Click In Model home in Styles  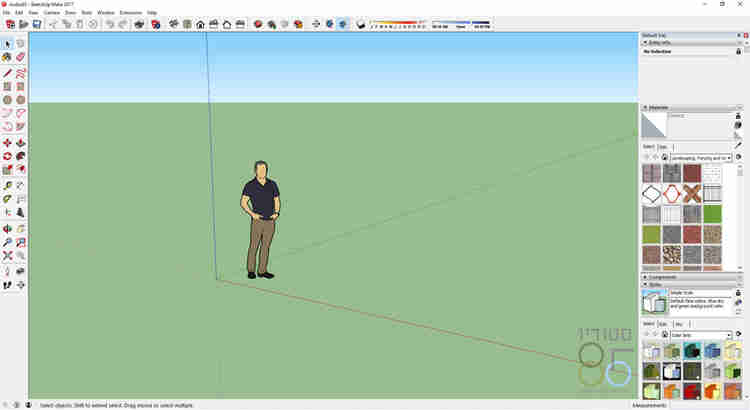pos(664,334)
